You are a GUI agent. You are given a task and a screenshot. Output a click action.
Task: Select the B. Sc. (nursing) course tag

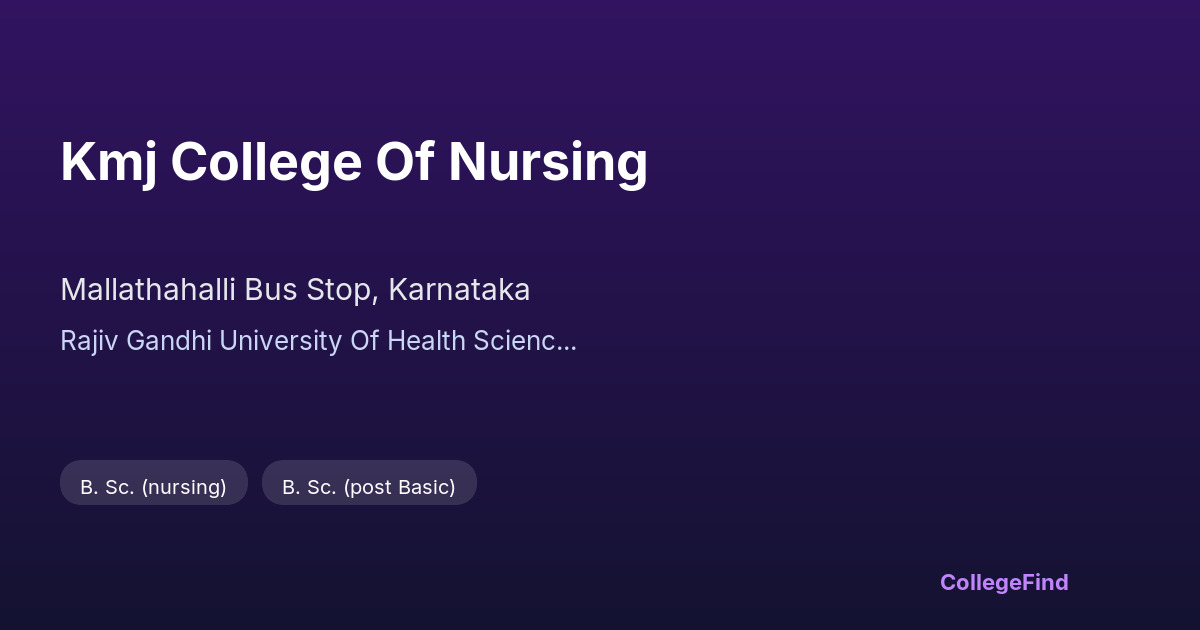coord(153,487)
